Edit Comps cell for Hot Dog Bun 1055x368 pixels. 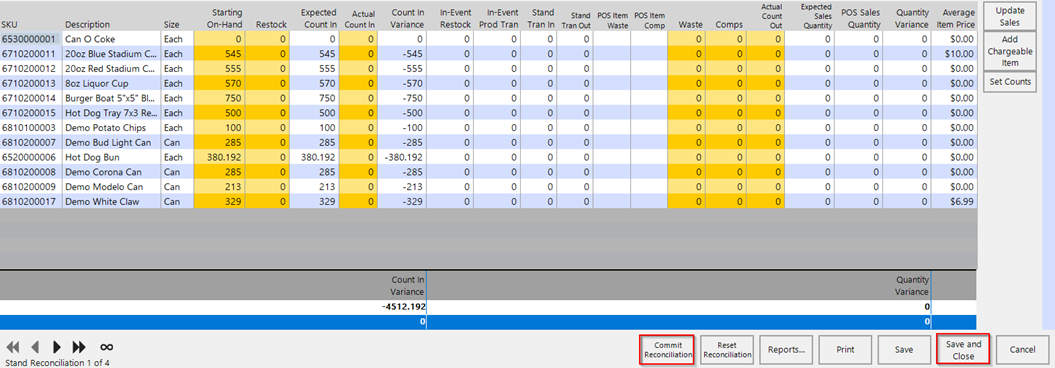pos(725,157)
